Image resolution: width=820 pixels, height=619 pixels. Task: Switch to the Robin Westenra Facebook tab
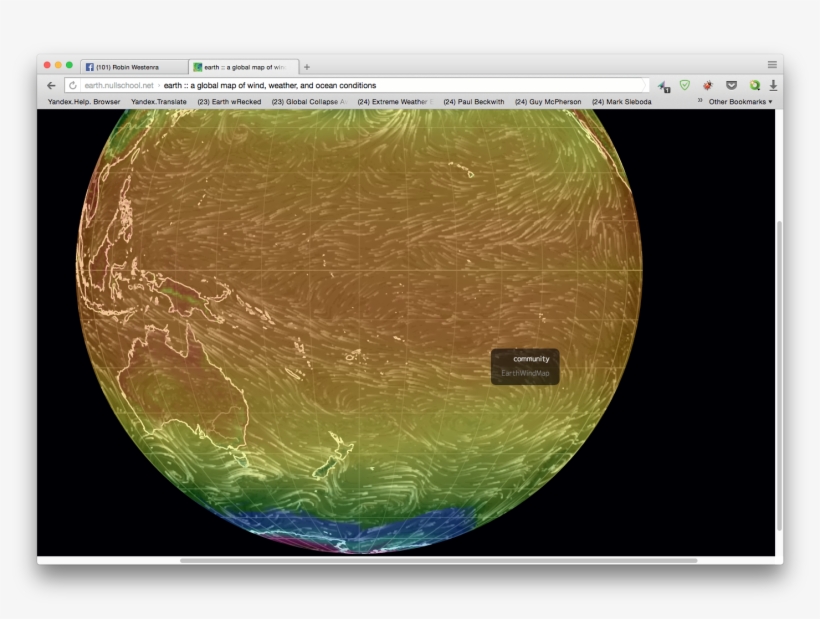133,67
